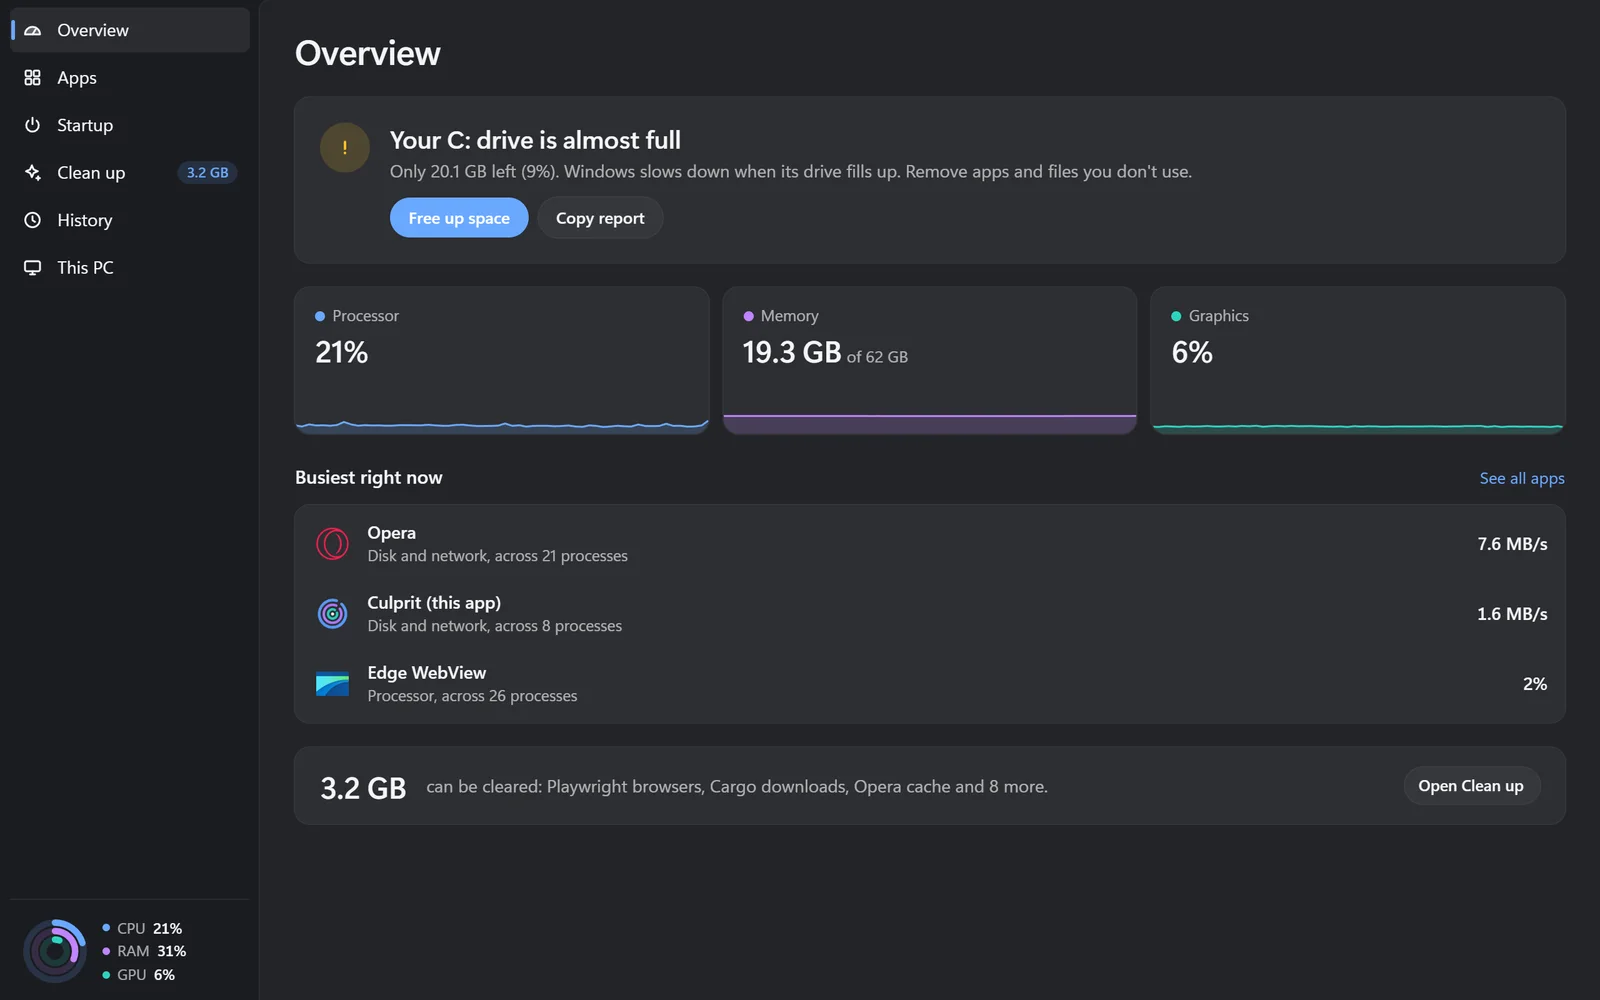Image resolution: width=1600 pixels, height=1000 pixels.
Task: Click the yellow warning exclamation icon
Action: pyautogui.click(x=345, y=148)
